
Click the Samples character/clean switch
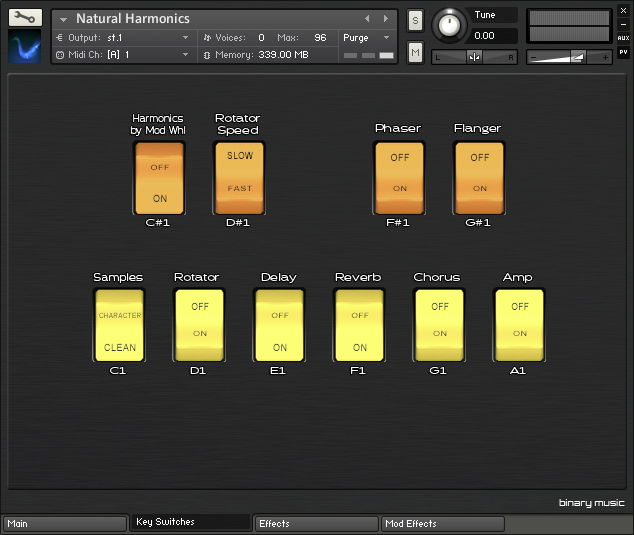click(119, 325)
